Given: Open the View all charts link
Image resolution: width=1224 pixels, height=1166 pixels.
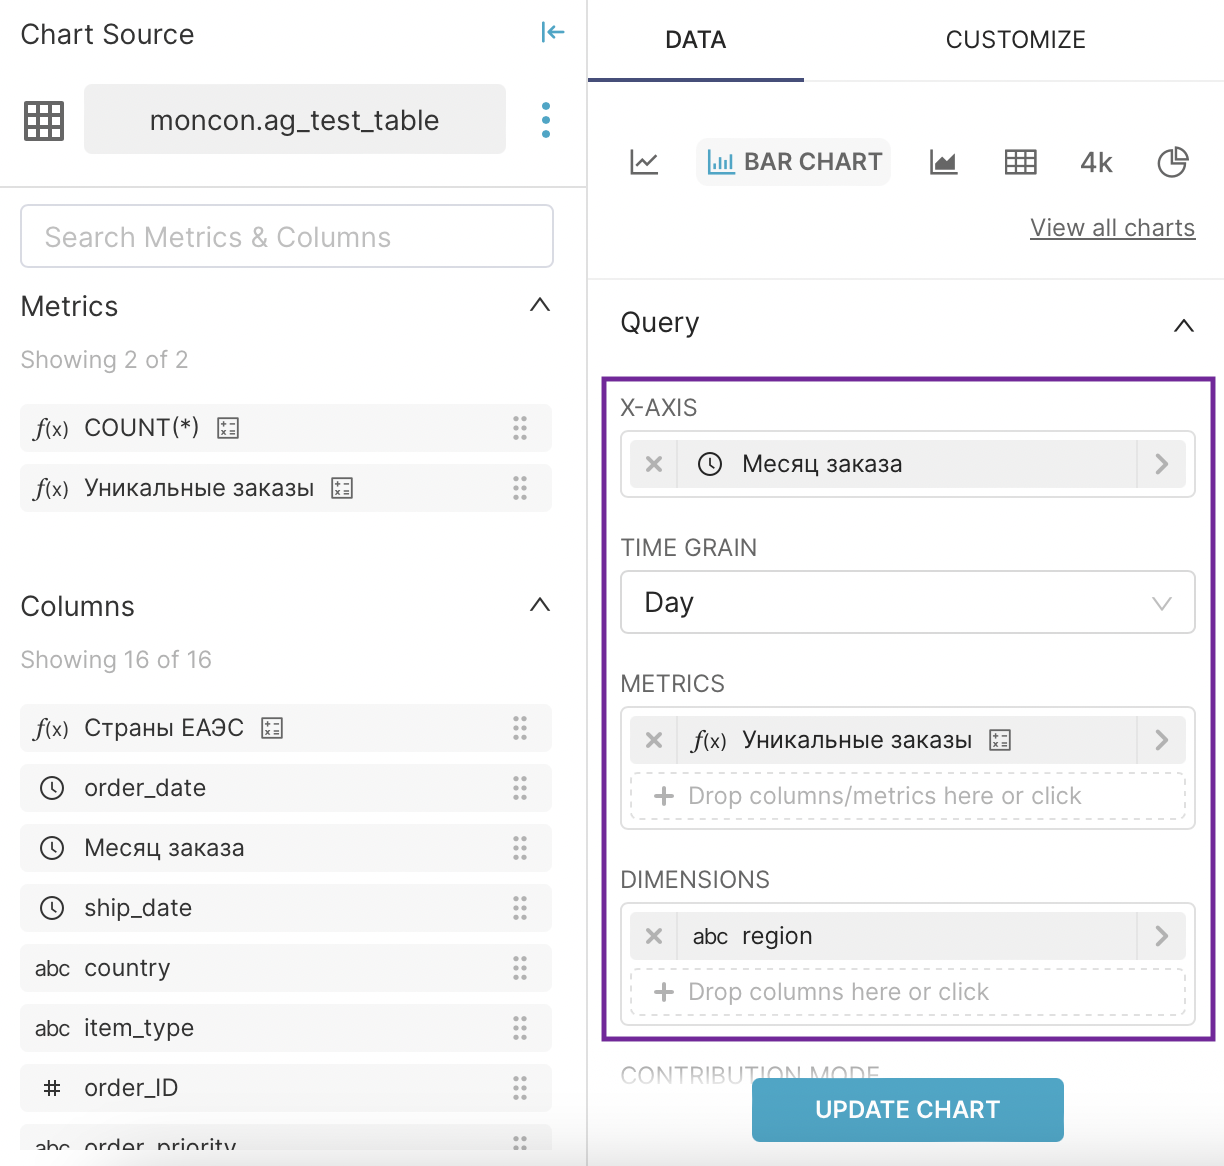Looking at the screenshot, I should pos(1112,228).
